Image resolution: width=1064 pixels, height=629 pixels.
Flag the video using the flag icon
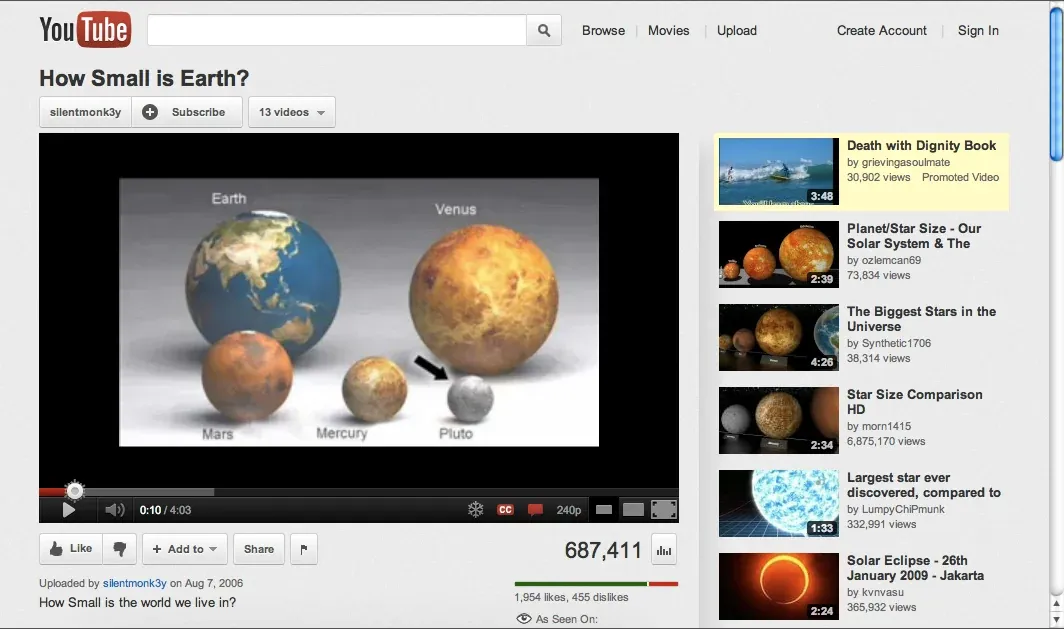pyautogui.click(x=303, y=549)
